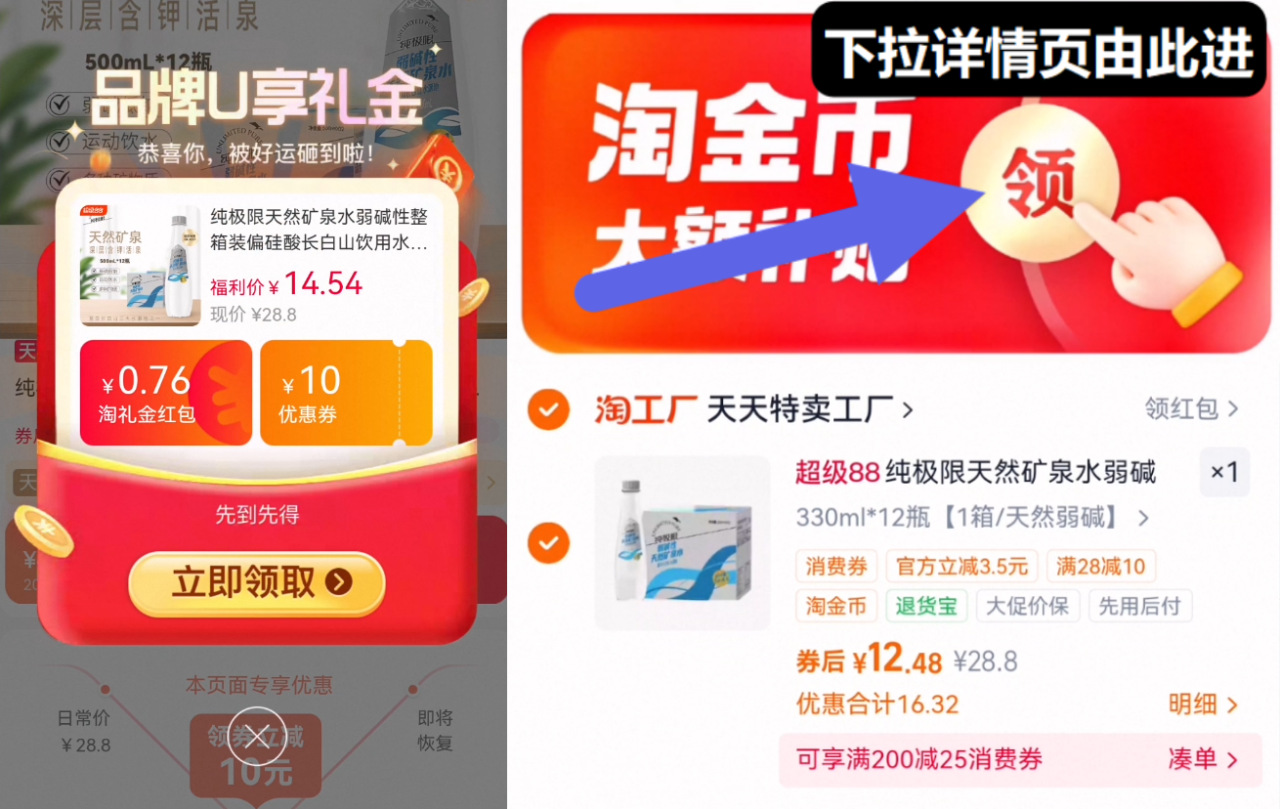Toggle the mineral water item checkbox
The width and height of the screenshot is (1280, 809).
click(x=548, y=543)
